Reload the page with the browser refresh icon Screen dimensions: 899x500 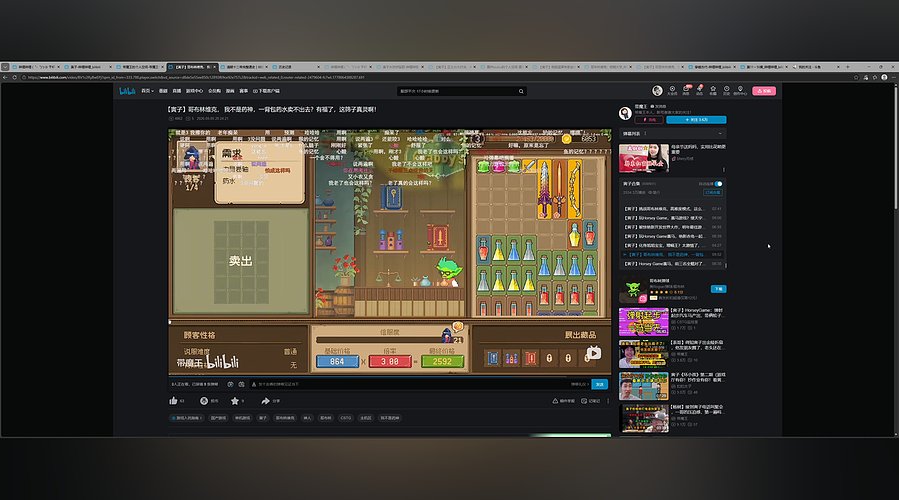click(x=14, y=77)
